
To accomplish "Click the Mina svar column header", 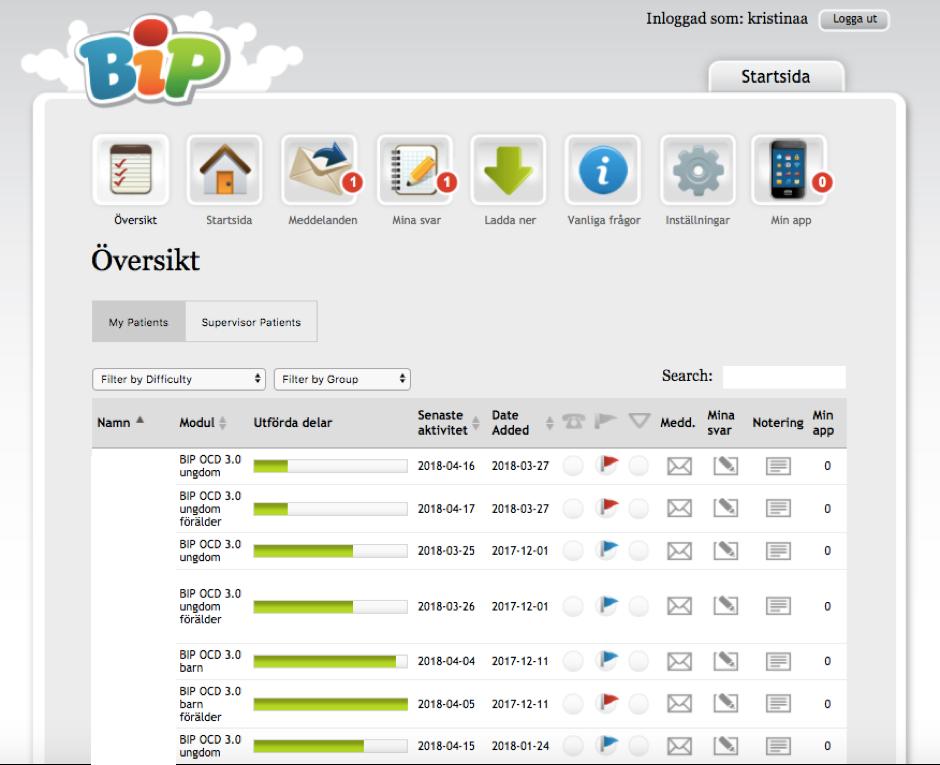I will (721, 423).
